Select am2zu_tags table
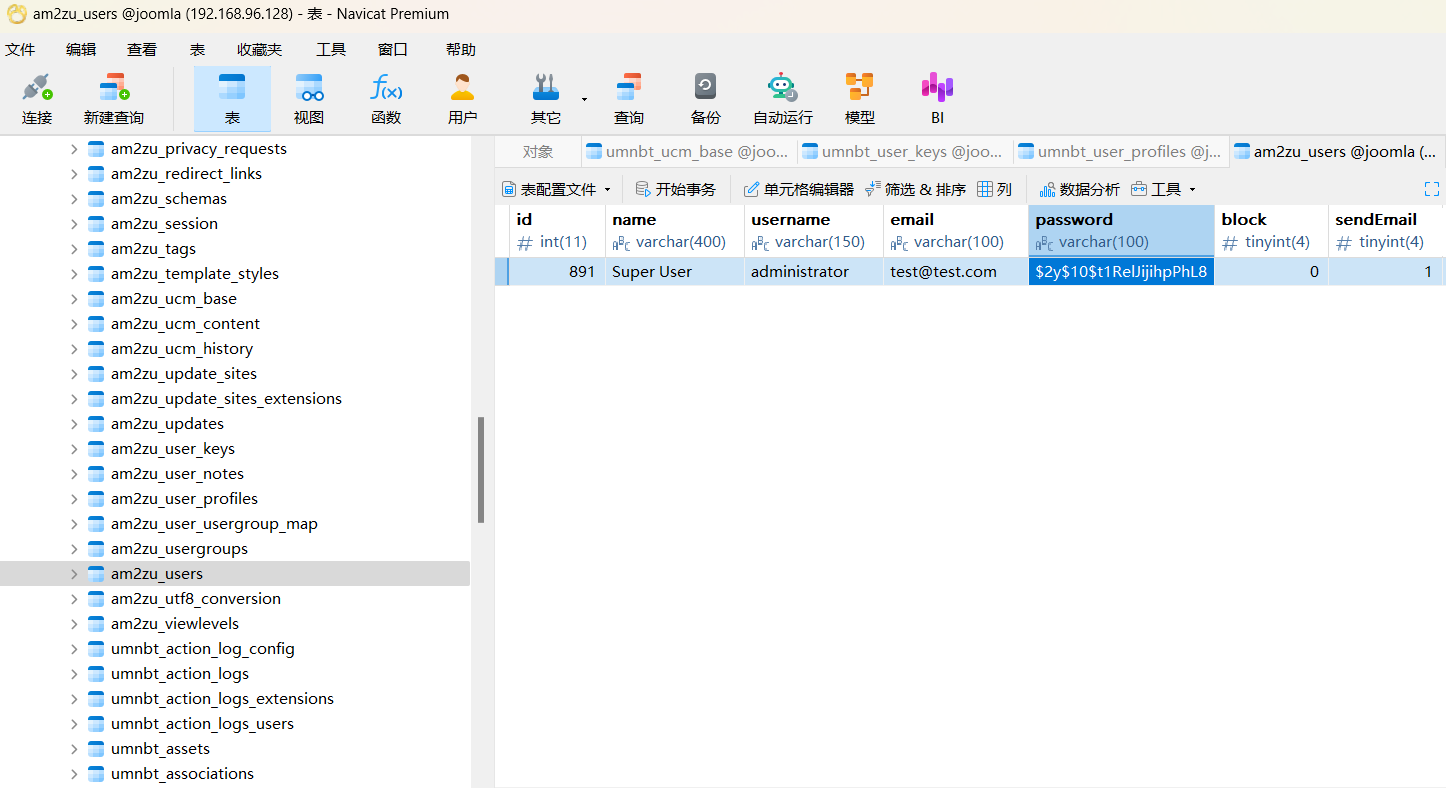This screenshot has width=1446, height=788. tap(153, 249)
